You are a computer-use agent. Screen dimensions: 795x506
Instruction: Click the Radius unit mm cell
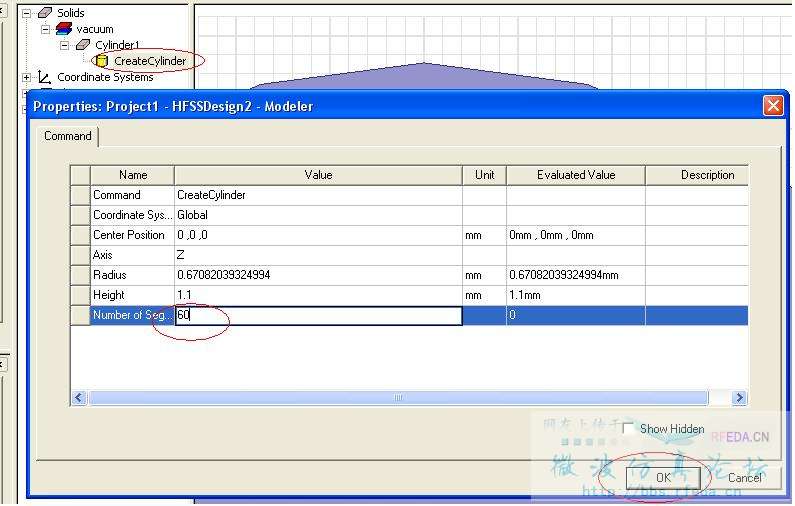coord(484,275)
